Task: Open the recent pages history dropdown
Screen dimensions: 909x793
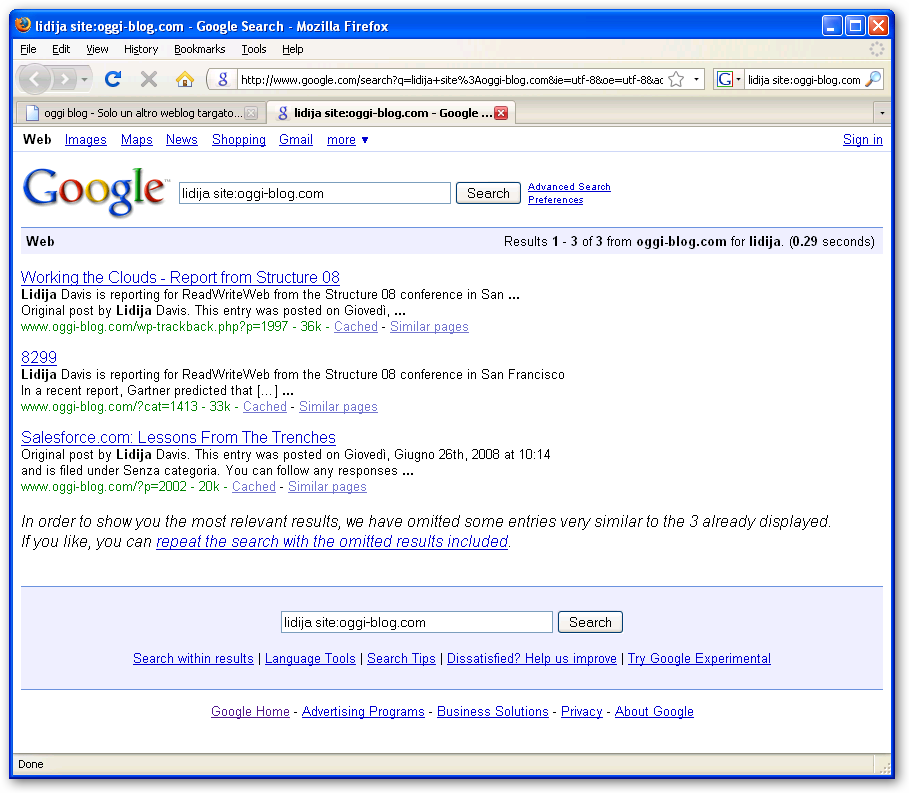Action: click(x=85, y=79)
